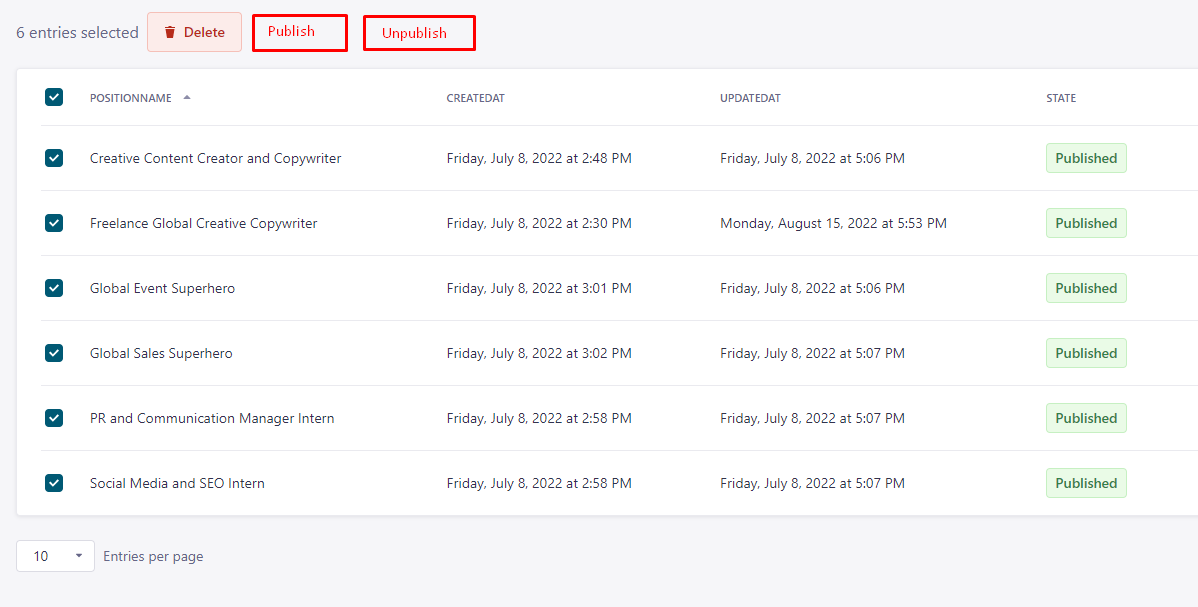Deselect the Global Sales Superhero checkbox

point(54,353)
